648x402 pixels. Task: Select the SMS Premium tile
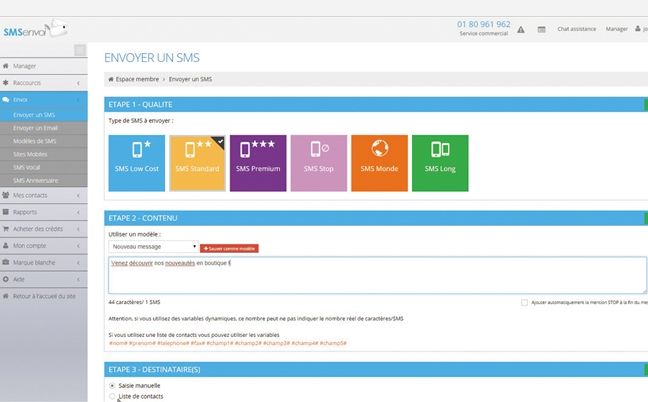pos(258,163)
